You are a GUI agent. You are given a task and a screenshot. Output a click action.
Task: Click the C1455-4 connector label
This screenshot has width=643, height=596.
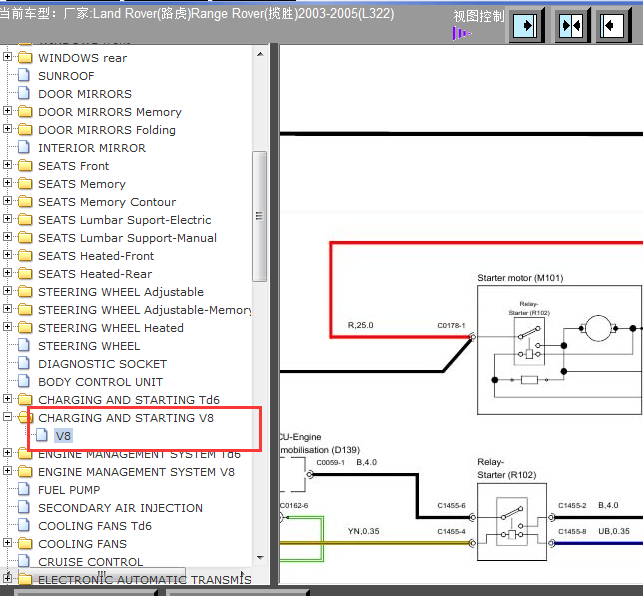tap(451, 532)
